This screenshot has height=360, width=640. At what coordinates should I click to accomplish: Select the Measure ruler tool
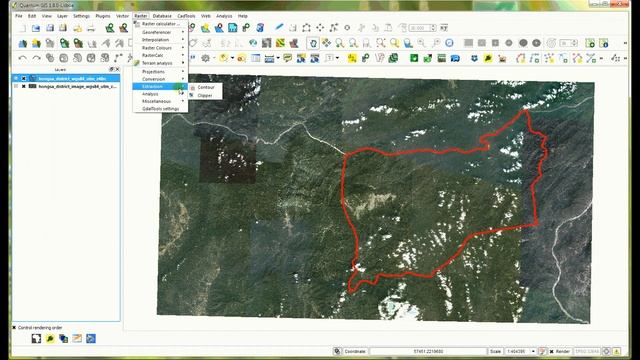(x=269, y=58)
